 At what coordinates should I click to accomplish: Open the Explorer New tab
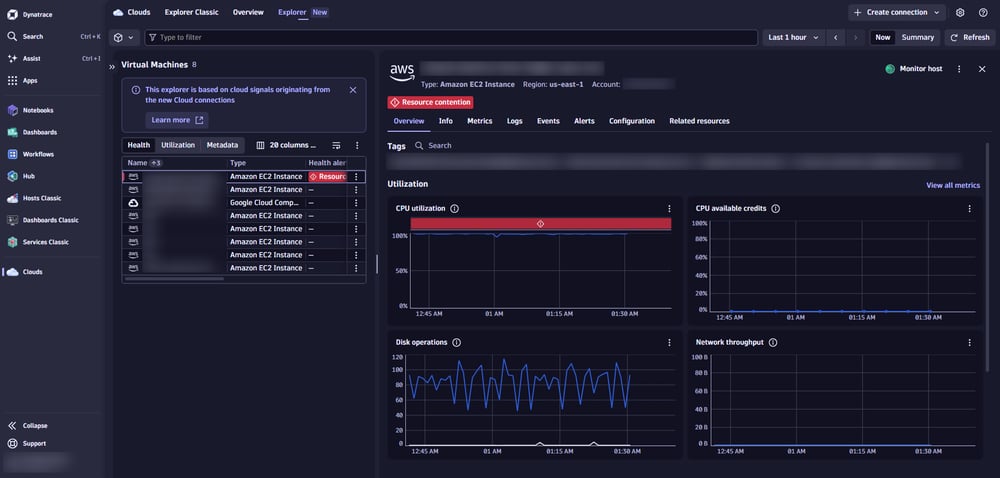tap(303, 12)
